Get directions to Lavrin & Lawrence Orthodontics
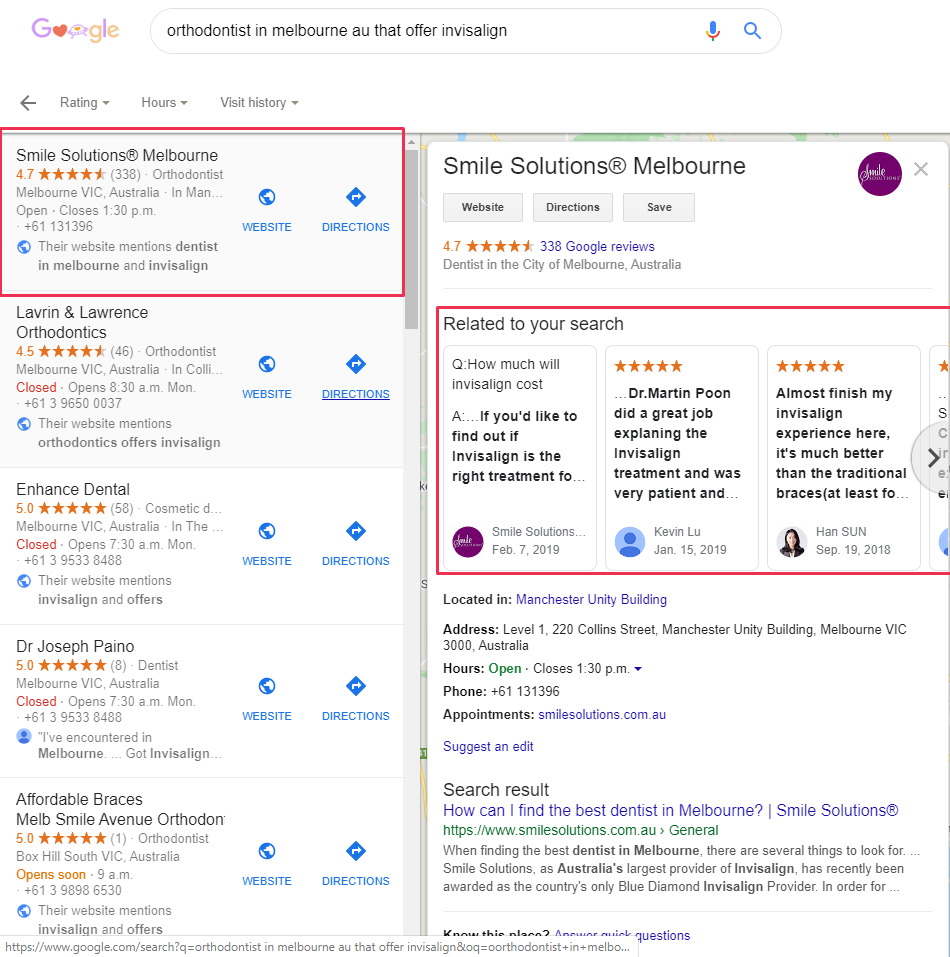 356,365
